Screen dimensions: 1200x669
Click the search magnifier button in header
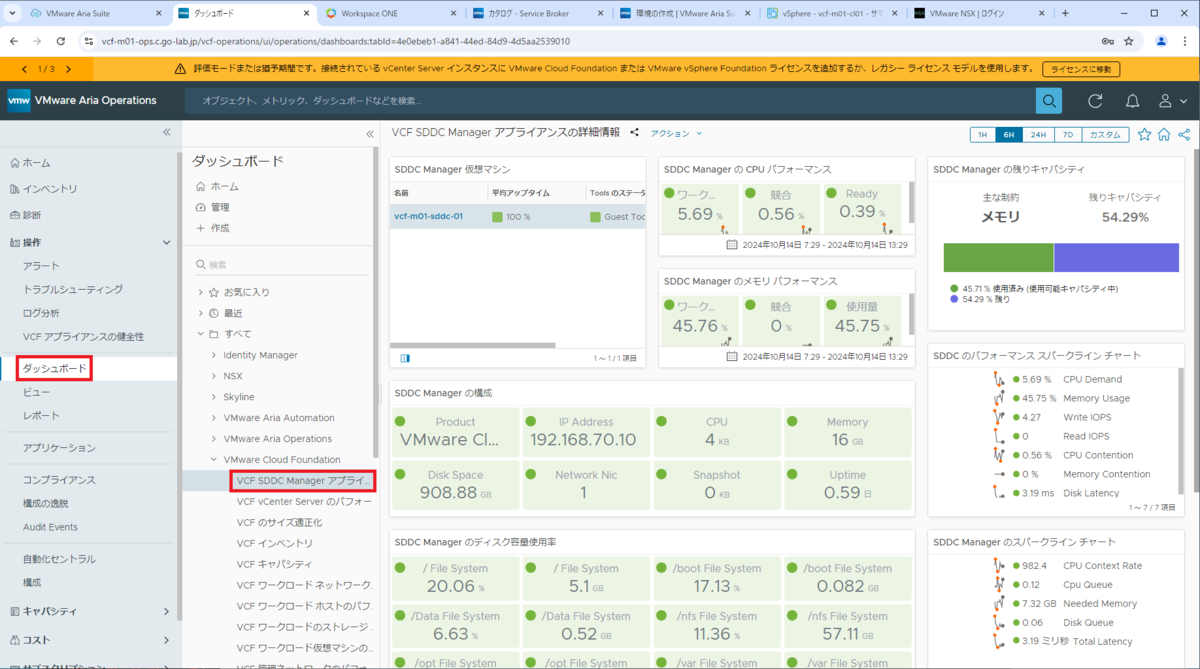pyautogui.click(x=1048, y=101)
